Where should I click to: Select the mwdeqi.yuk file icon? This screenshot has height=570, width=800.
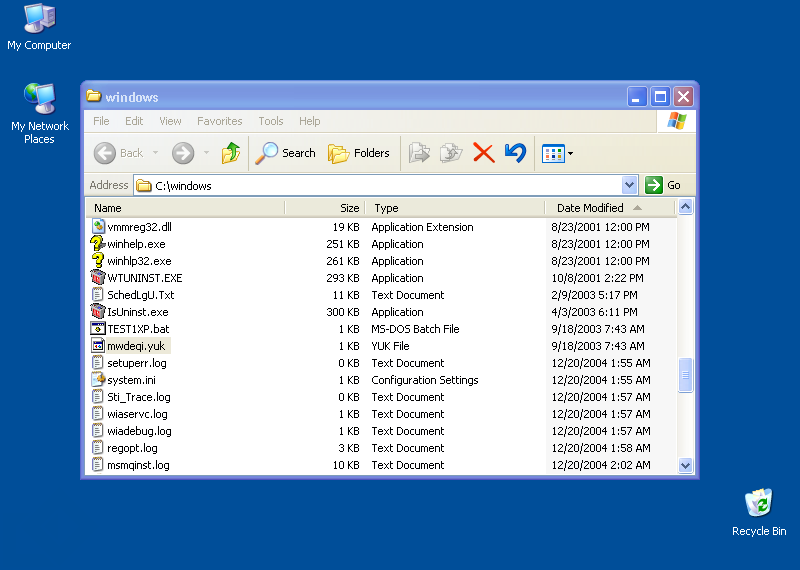[98, 346]
